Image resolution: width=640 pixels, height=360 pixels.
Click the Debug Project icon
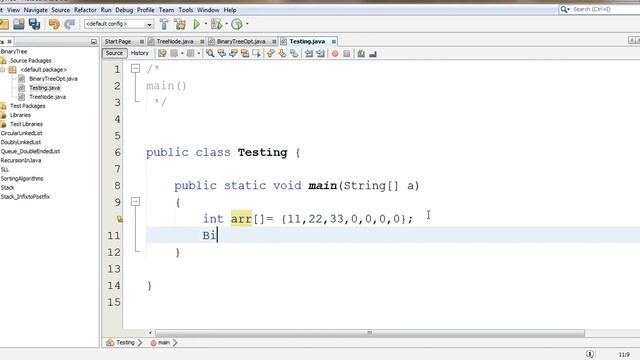[216, 24]
